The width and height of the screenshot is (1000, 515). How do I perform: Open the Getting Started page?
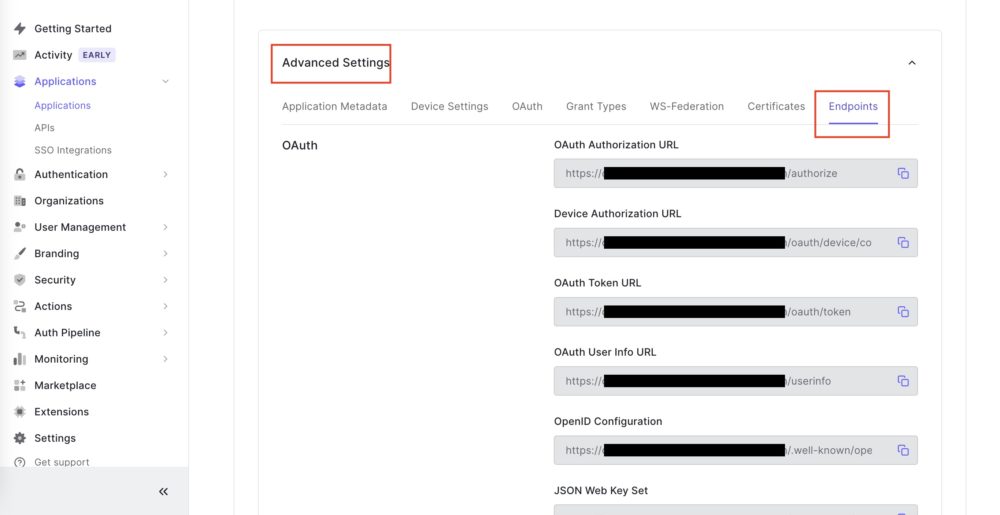click(73, 29)
